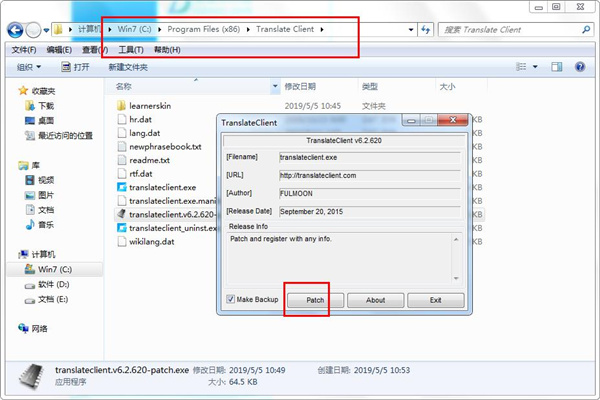Open the 文件(F) menu
600x400 pixels.
24,50
